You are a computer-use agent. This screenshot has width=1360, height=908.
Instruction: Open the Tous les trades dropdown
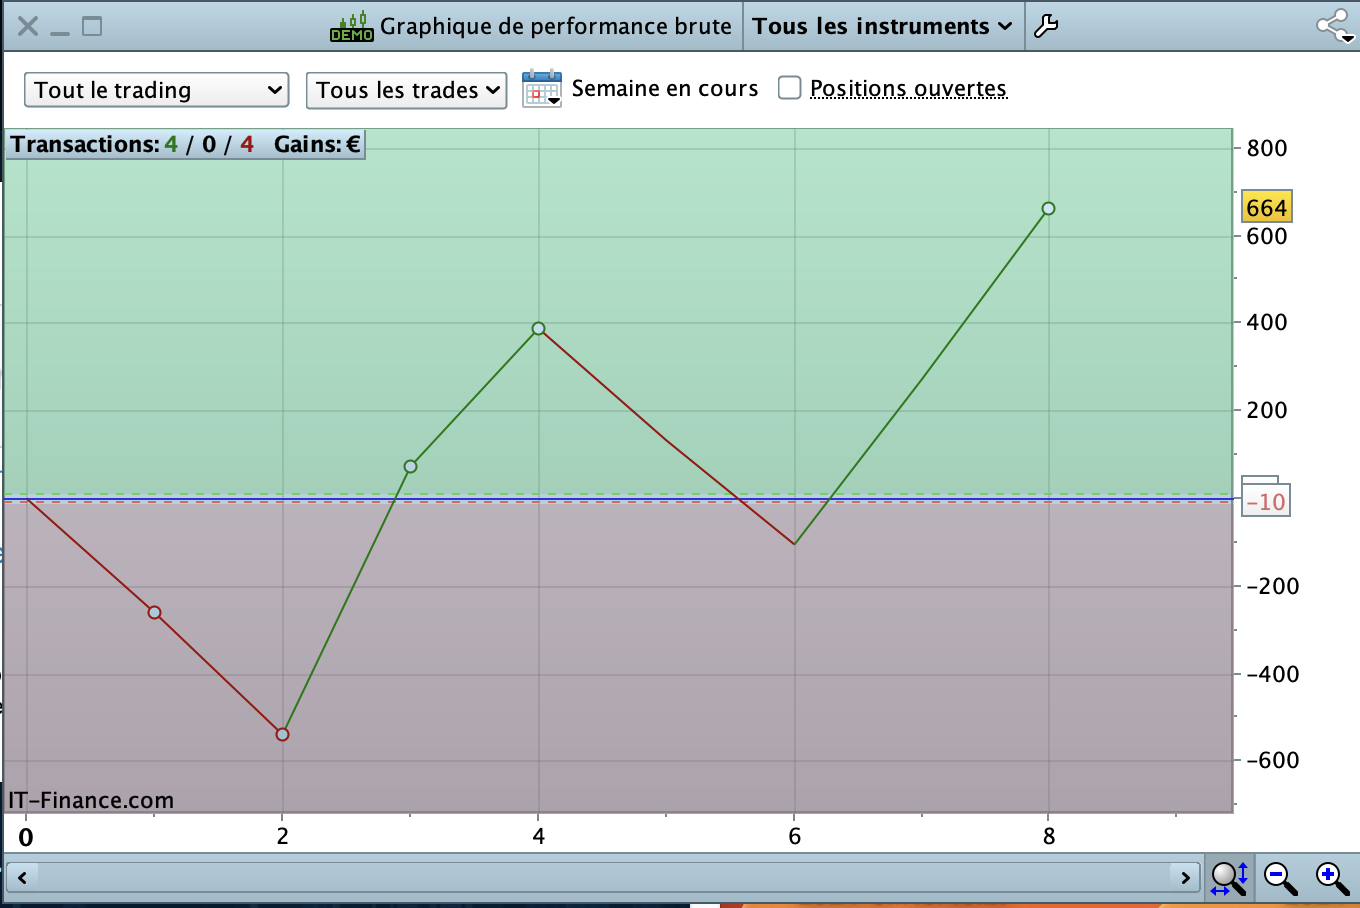pos(407,90)
